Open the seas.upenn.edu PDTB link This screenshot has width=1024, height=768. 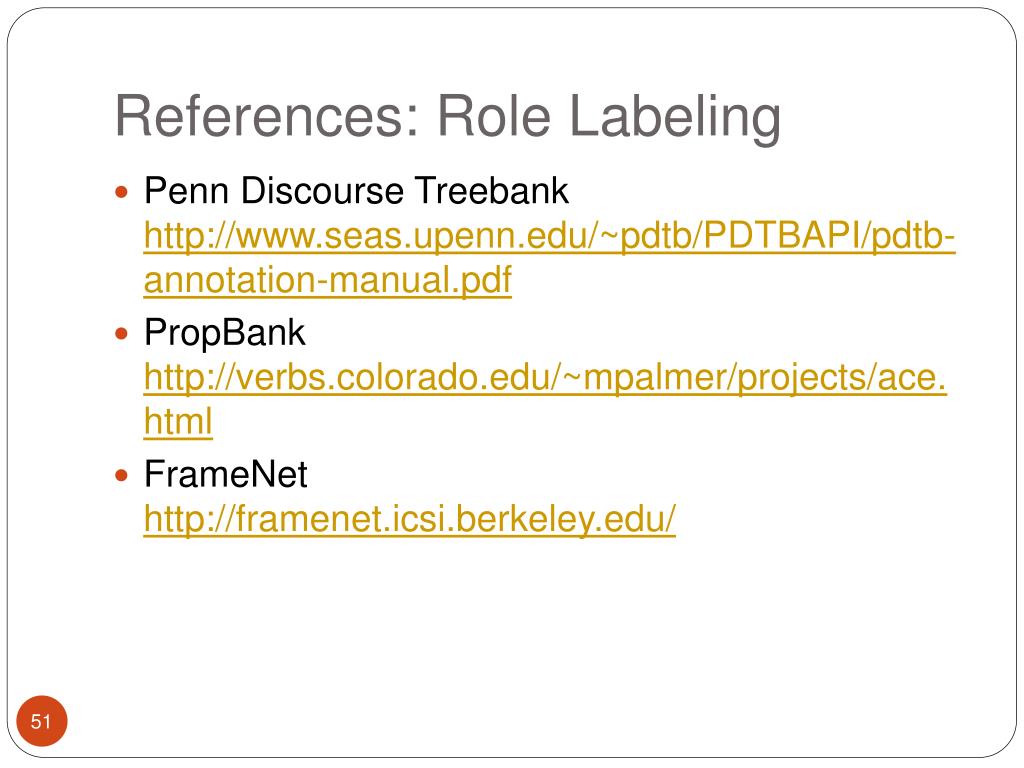pos(549,236)
